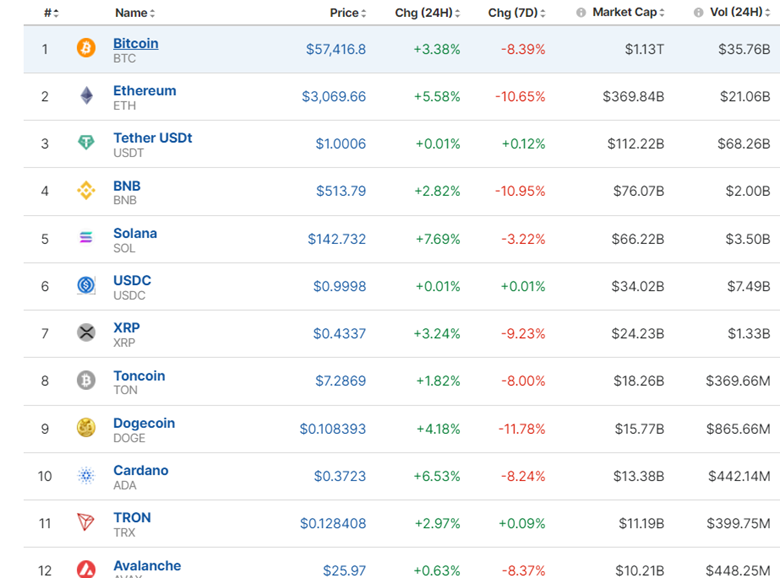Click the BNB logo icon
780x578 pixels.
86,190
